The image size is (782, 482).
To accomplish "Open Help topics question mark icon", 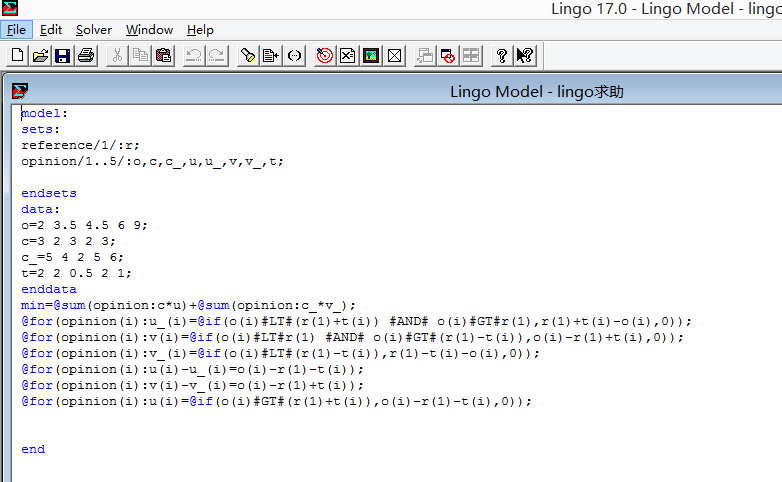I will tap(502, 55).
